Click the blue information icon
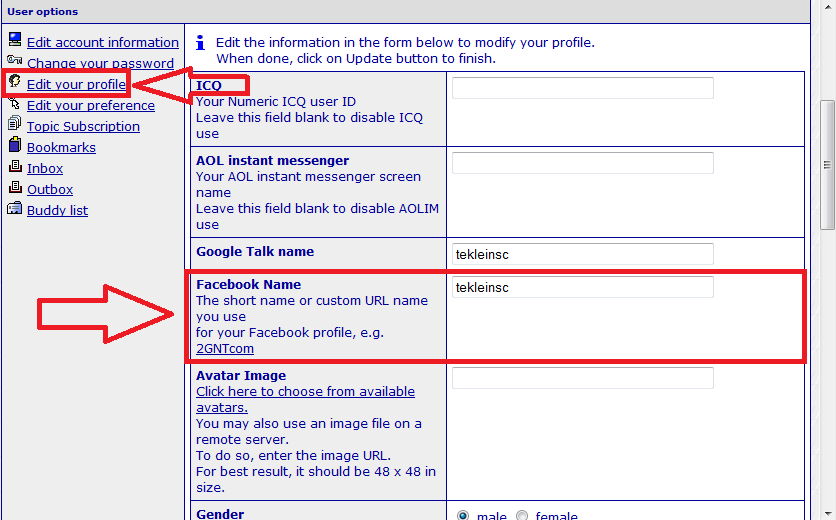Image resolution: width=836 pixels, height=520 pixels. tap(200, 43)
